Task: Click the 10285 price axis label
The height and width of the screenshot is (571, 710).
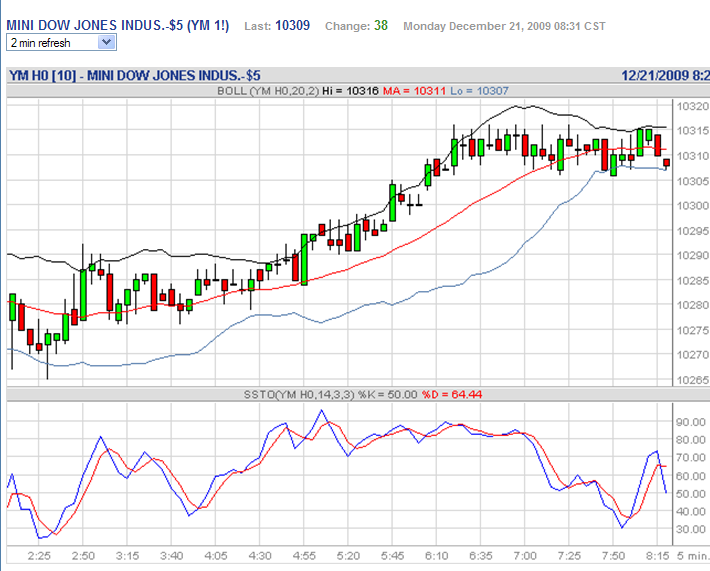Action: 692,281
